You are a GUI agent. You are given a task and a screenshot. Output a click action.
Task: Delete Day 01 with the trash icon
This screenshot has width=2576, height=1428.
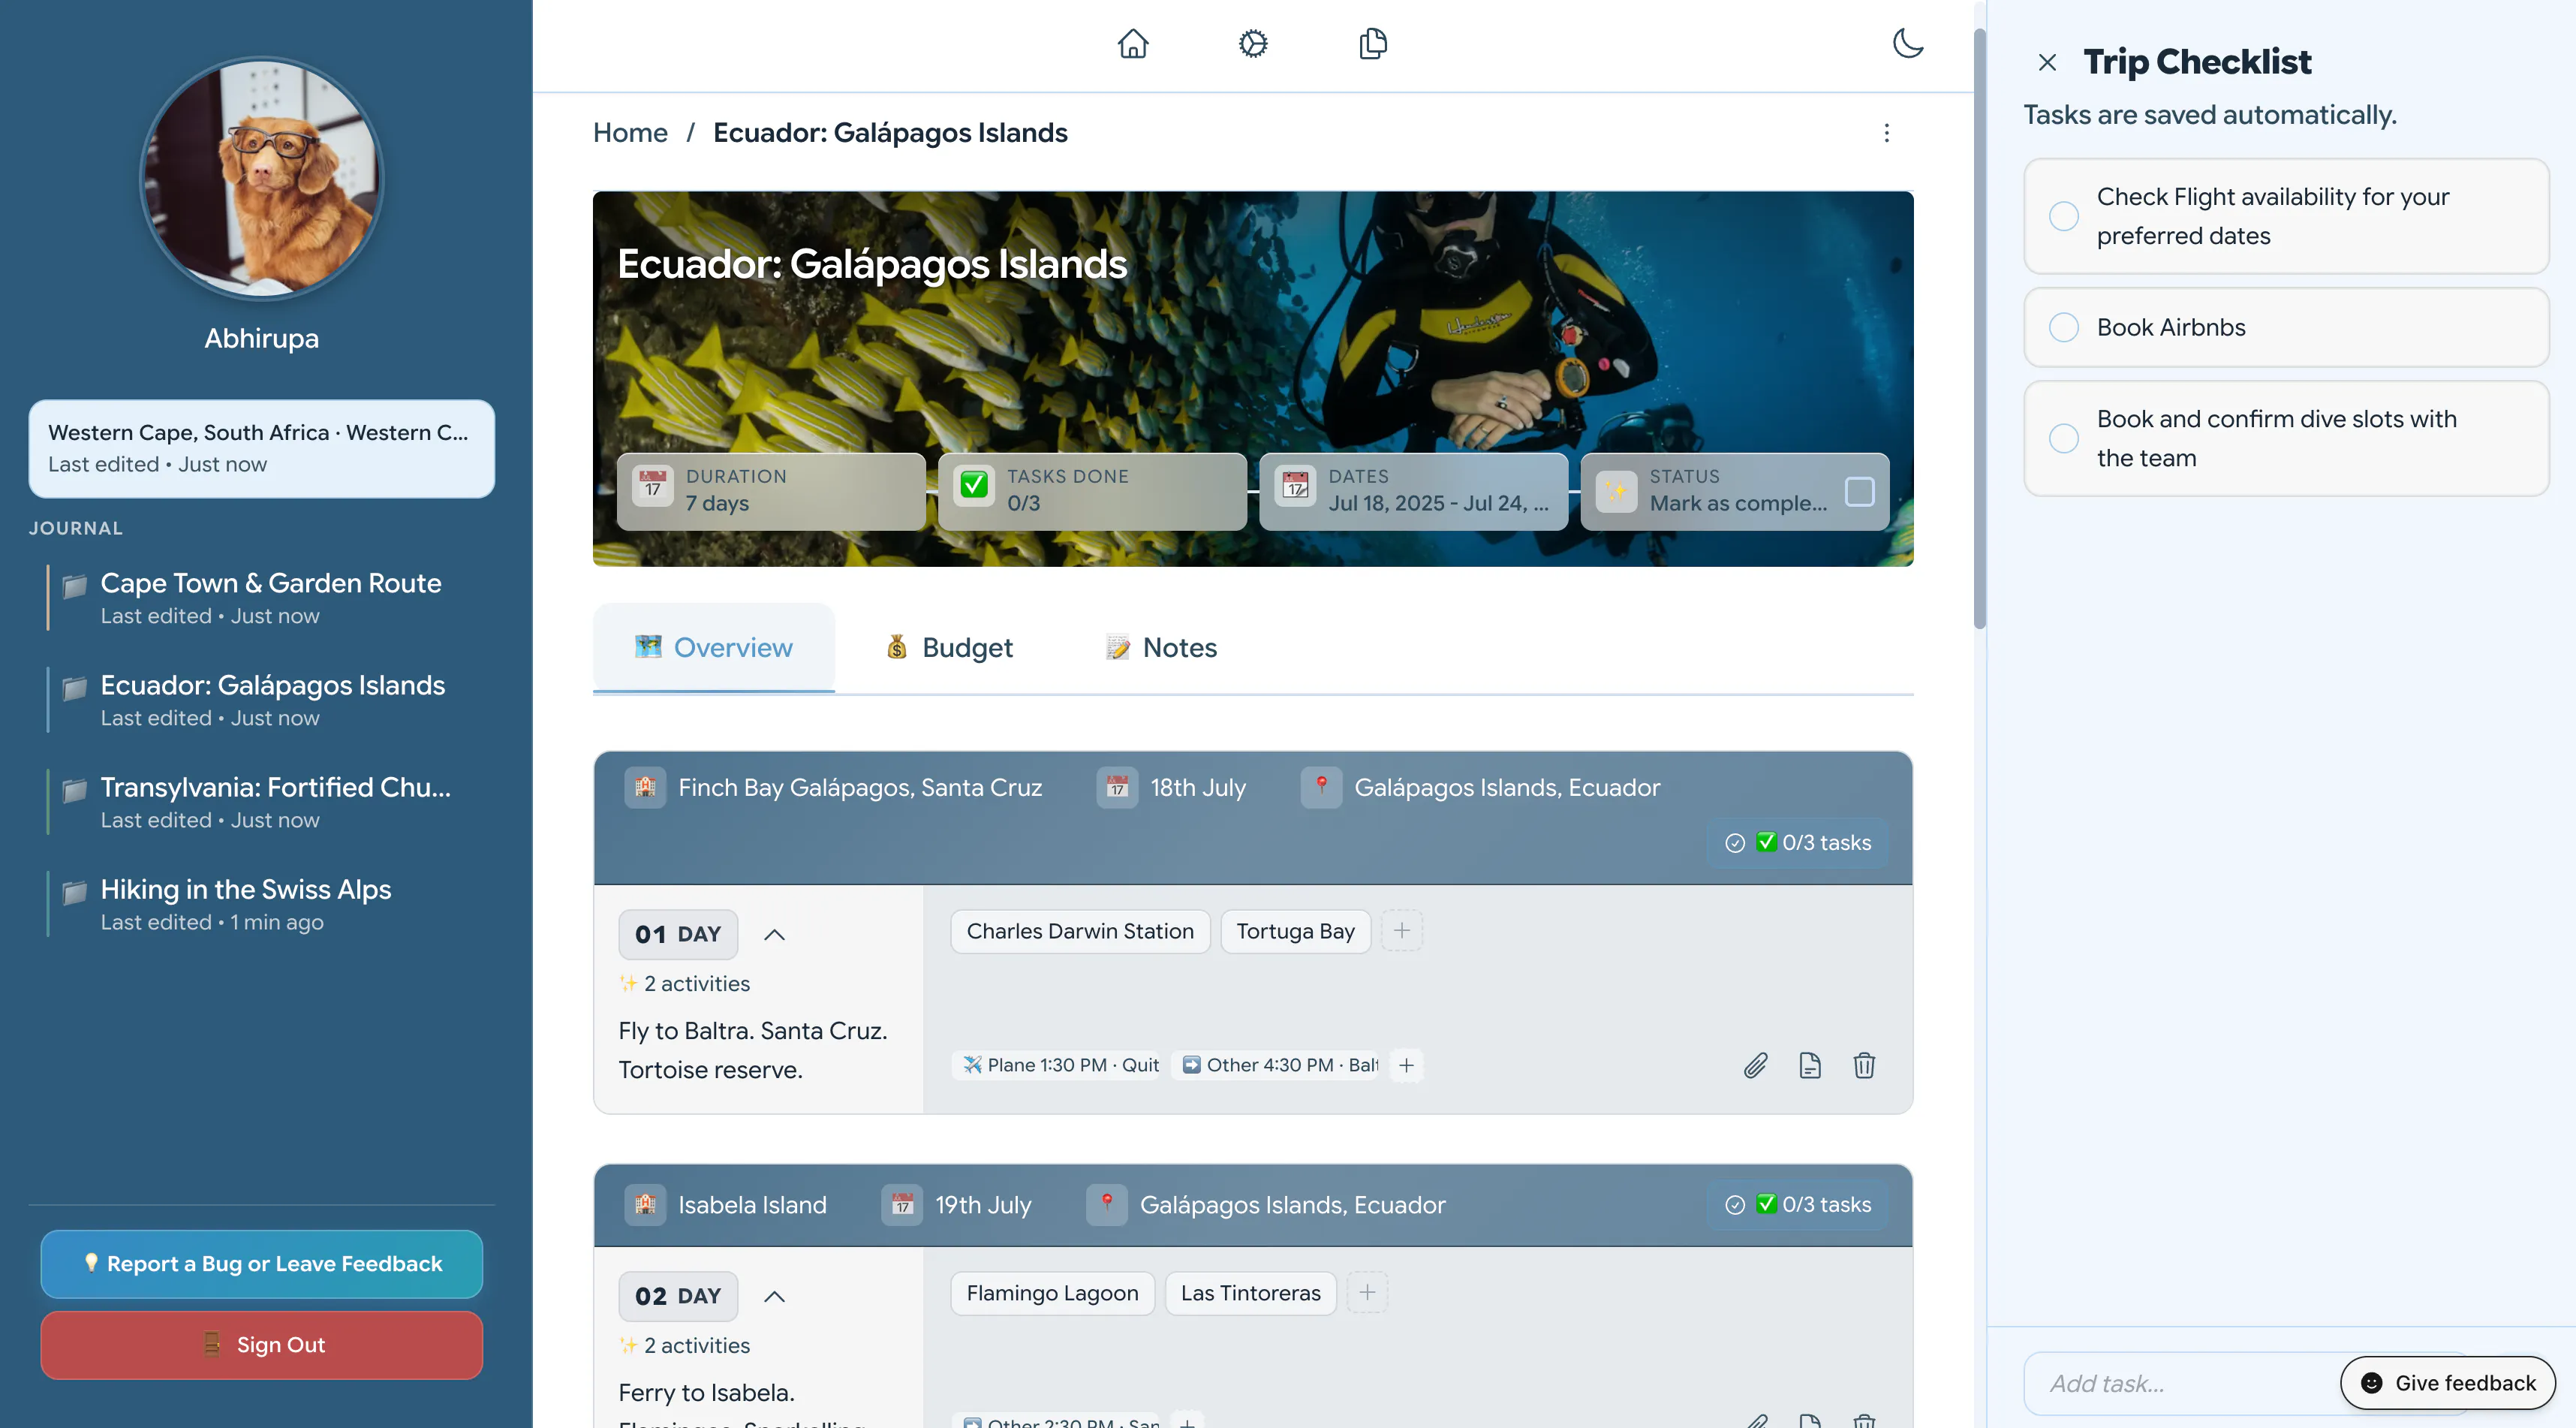click(x=1864, y=1066)
